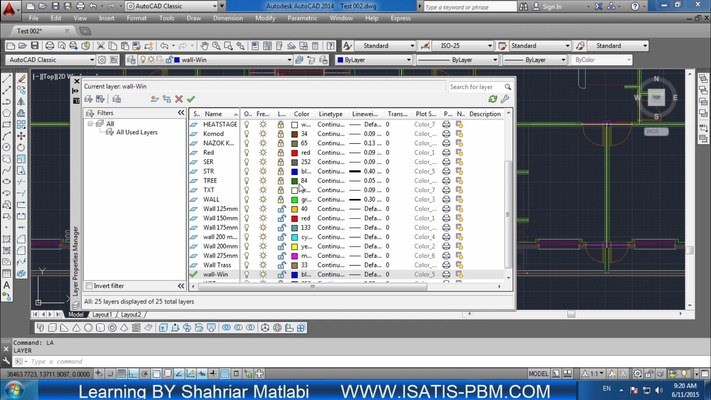
Task: Select the Erase modify tool
Action: pos(21,79)
